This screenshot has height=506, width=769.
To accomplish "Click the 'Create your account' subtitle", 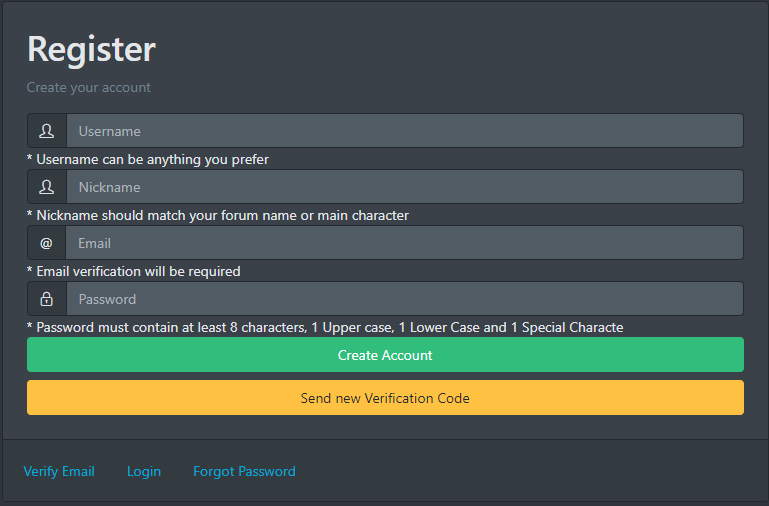I will pos(88,87).
